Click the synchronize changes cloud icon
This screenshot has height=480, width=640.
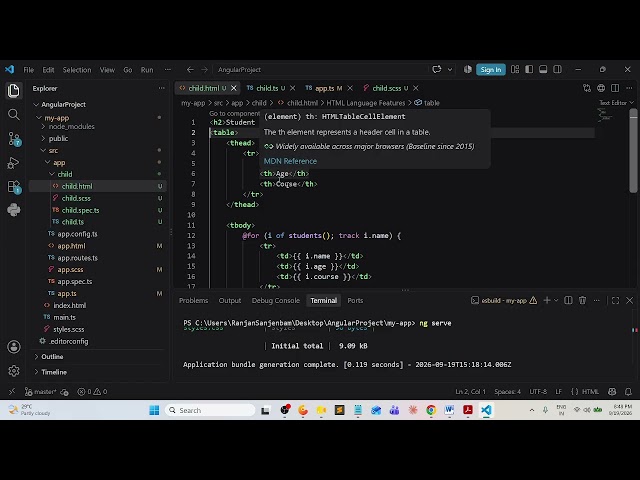(x=64, y=392)
